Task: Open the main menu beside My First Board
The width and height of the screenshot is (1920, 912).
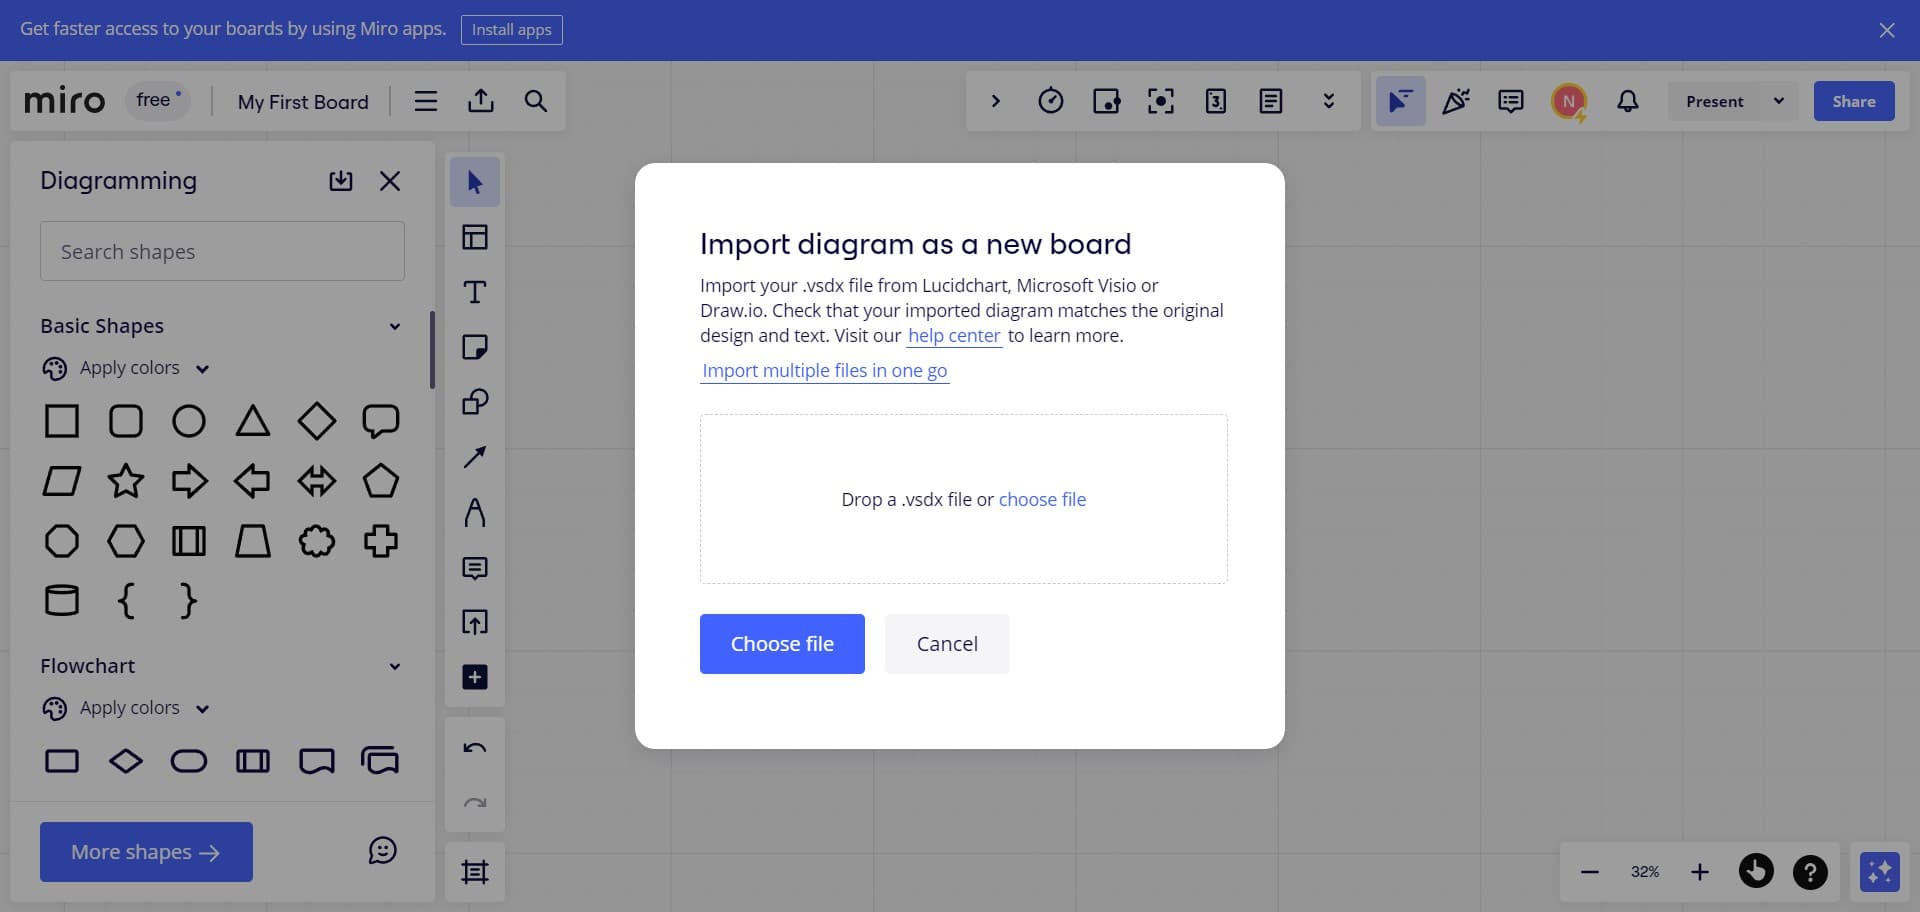Action: pos(425,100)
